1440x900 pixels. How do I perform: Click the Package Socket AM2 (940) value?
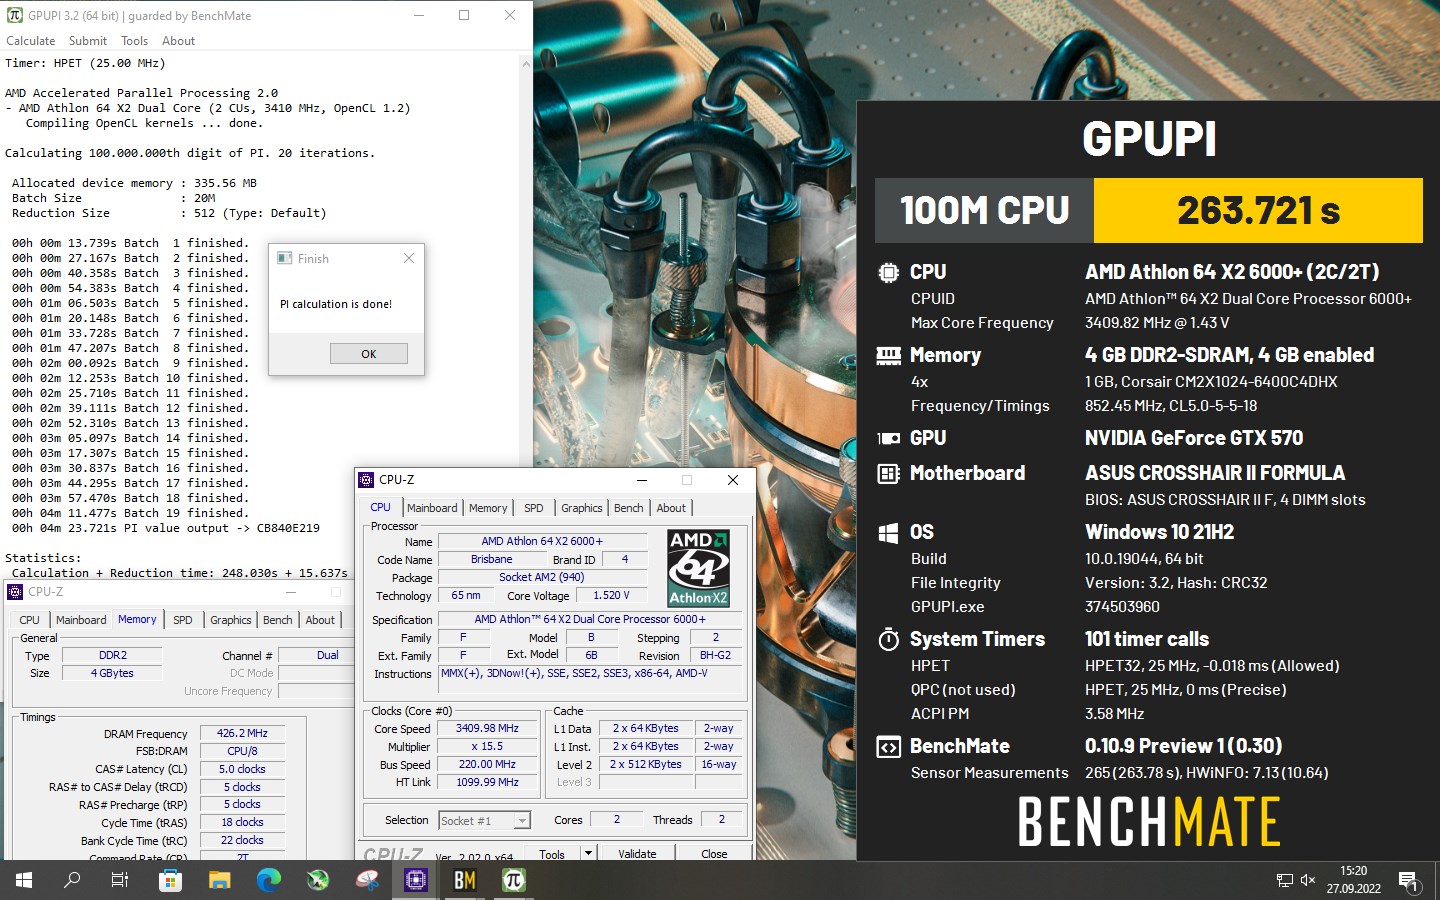[542, 577]
